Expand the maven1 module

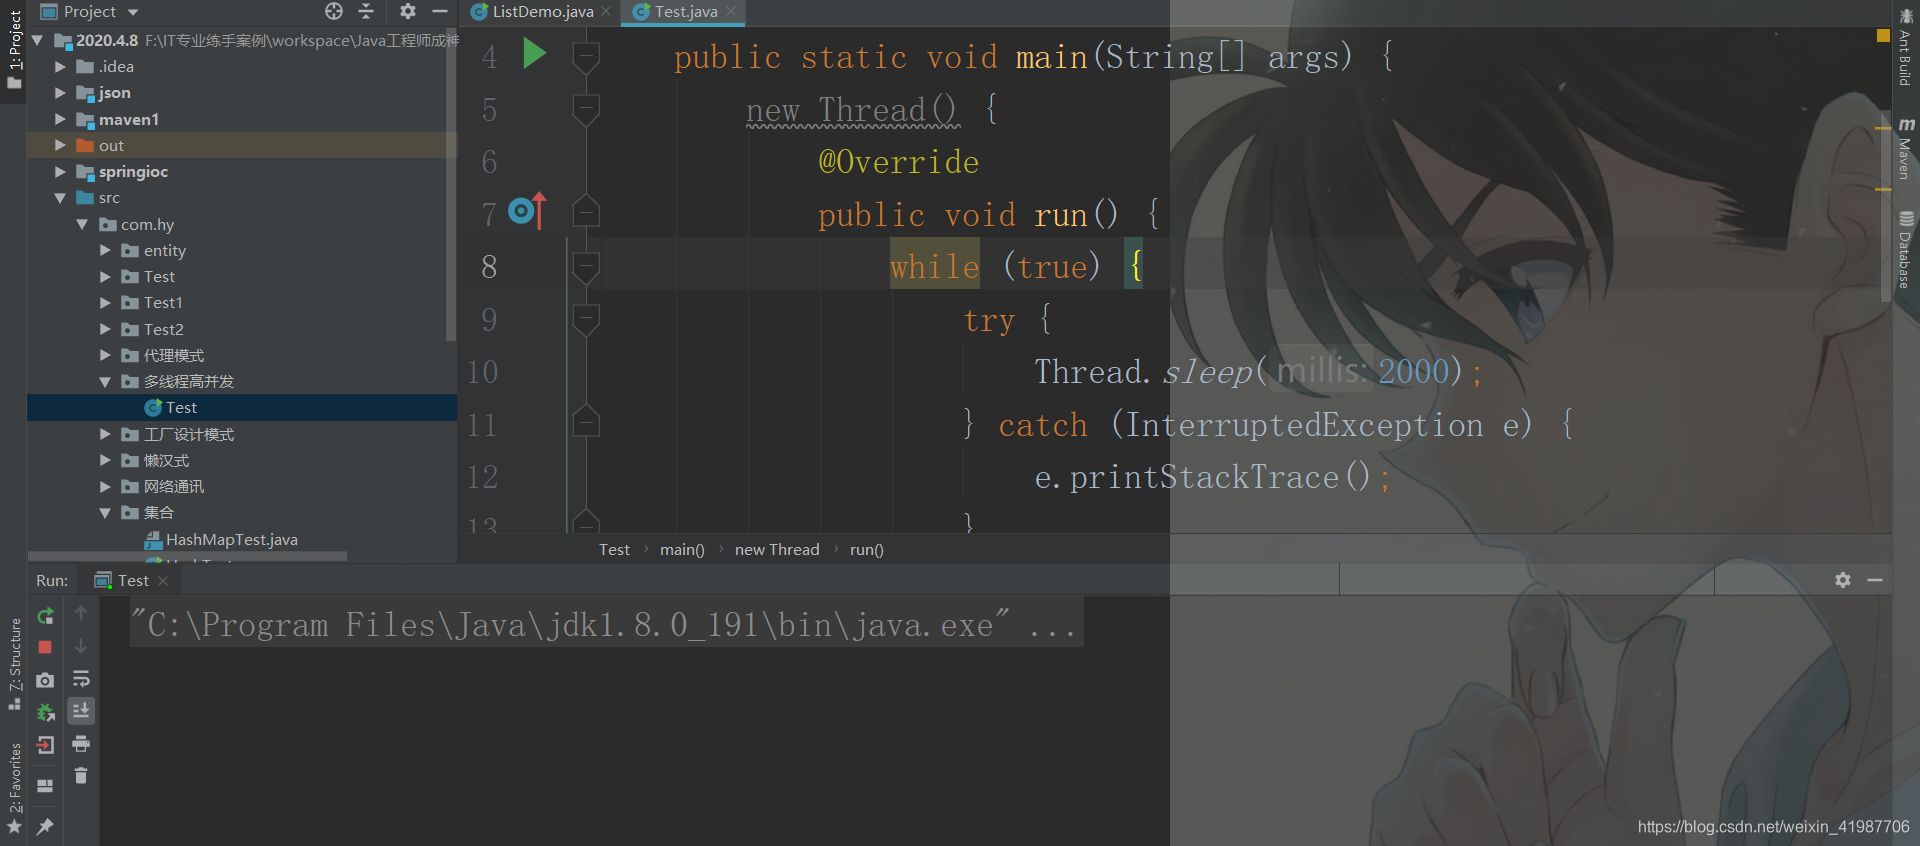point(60,119)
